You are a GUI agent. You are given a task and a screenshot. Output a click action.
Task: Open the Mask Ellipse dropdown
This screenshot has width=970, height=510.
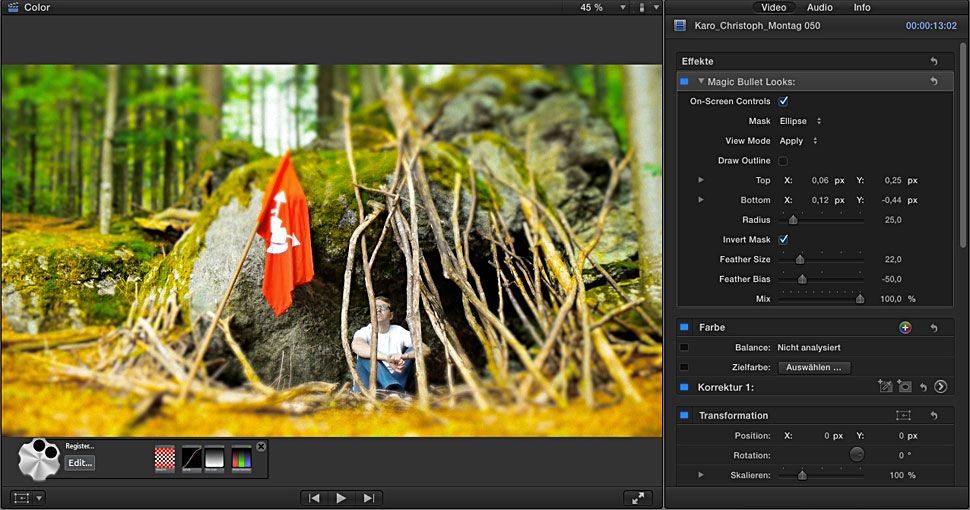[x=800, y=121]
